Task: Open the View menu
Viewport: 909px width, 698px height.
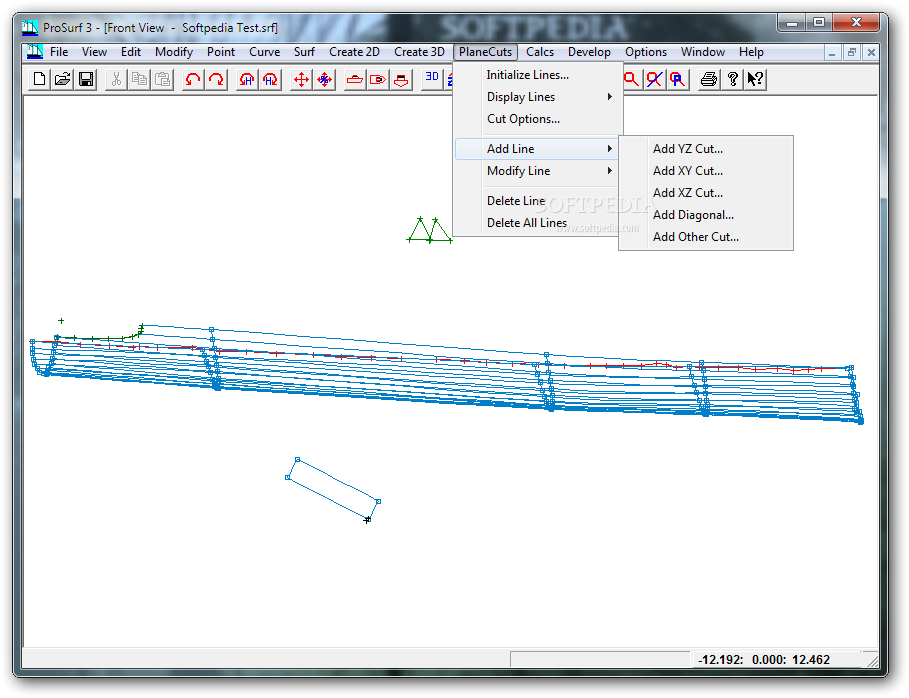Action: (94, 52)
